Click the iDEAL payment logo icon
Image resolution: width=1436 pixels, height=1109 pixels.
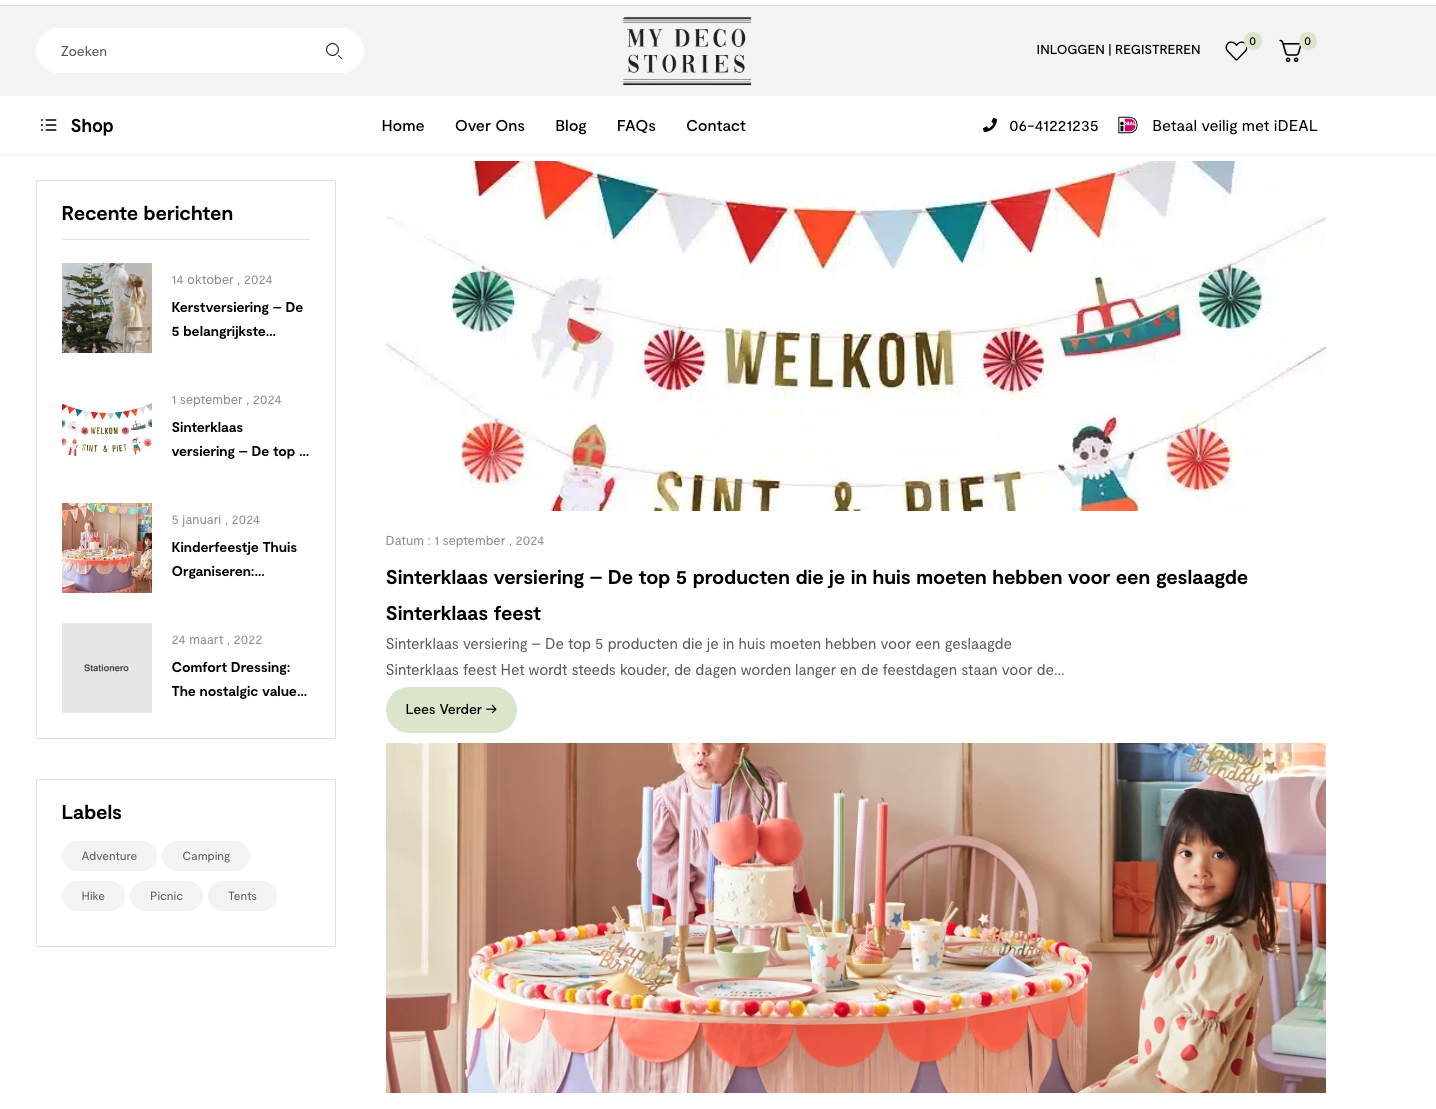point(1128,125)
